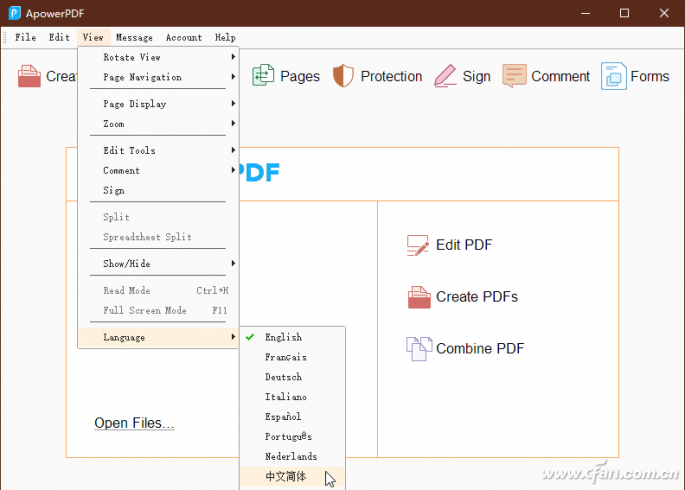
Task: Switch language to Deutsch
Action: pos(292,377)
